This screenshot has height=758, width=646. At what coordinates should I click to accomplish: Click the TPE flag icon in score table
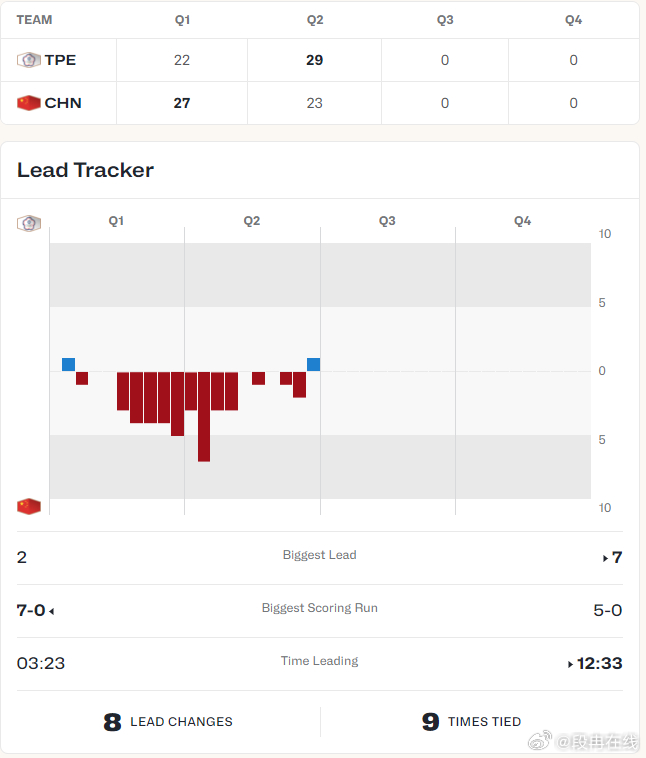tap(28, 60)
